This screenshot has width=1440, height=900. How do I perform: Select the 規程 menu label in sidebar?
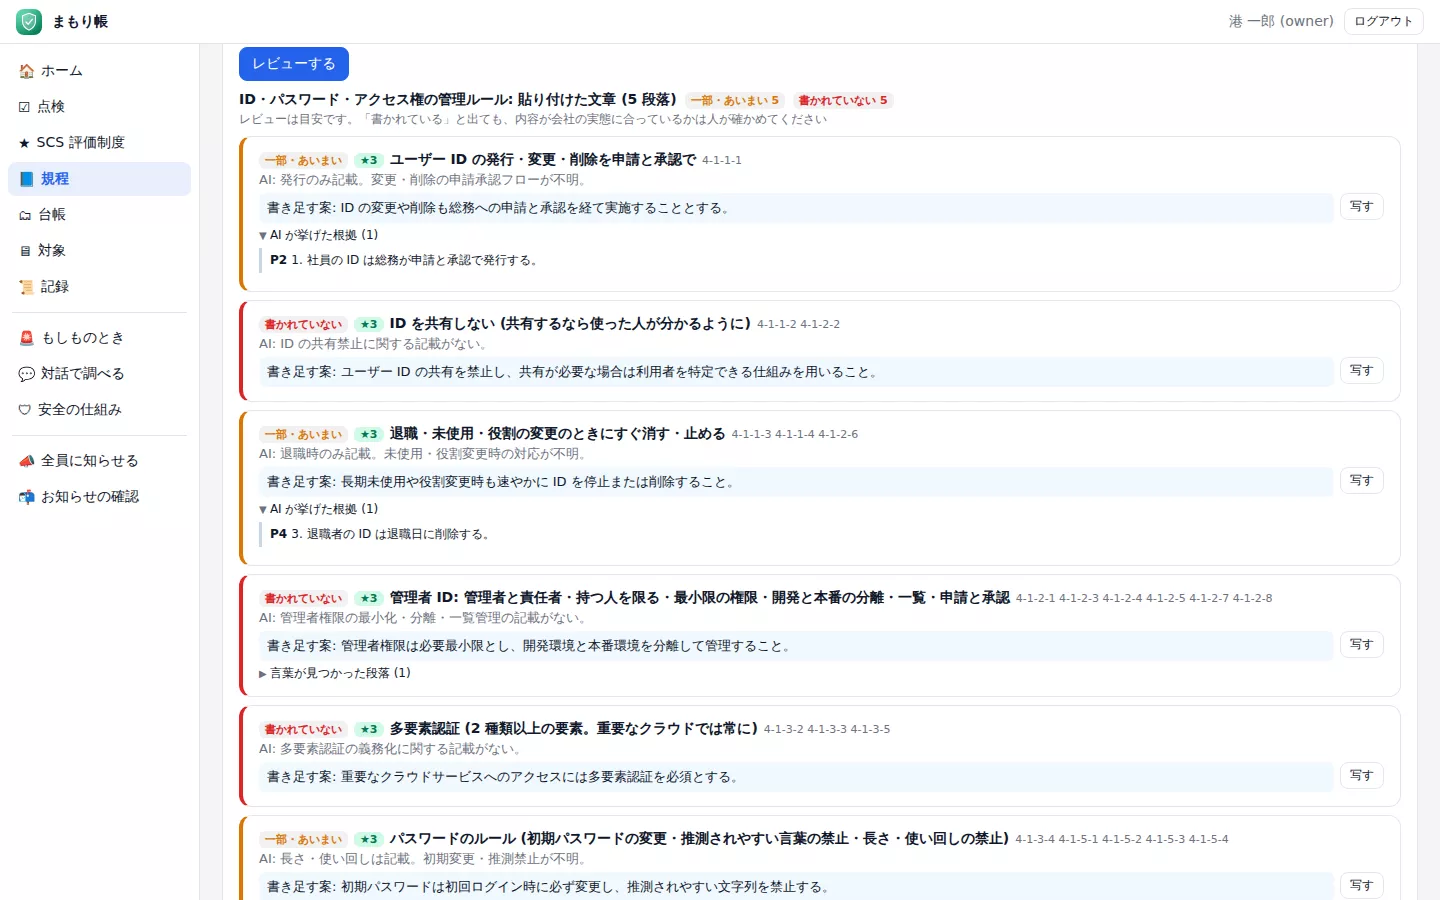pyautogui.click(x=55, y=179)
